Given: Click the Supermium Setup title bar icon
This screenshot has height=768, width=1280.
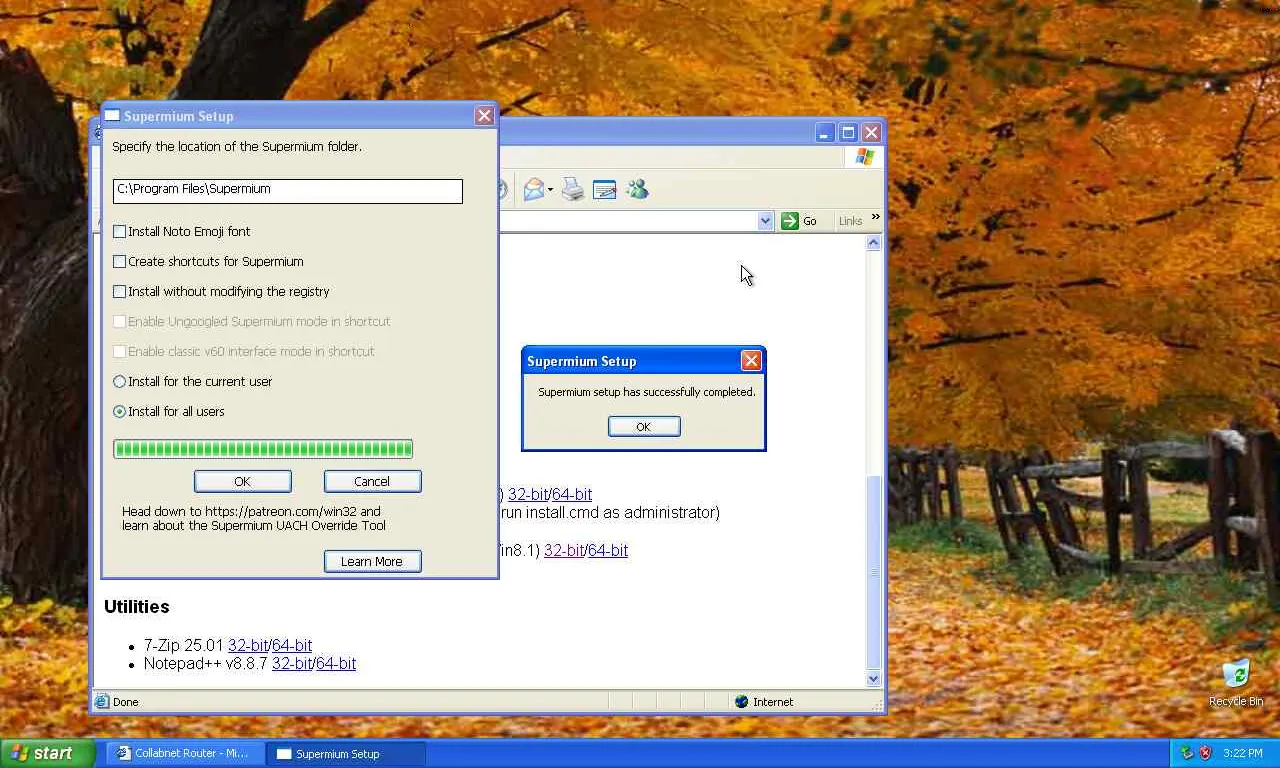Looking at the screenshot, I should coord(113,116).
